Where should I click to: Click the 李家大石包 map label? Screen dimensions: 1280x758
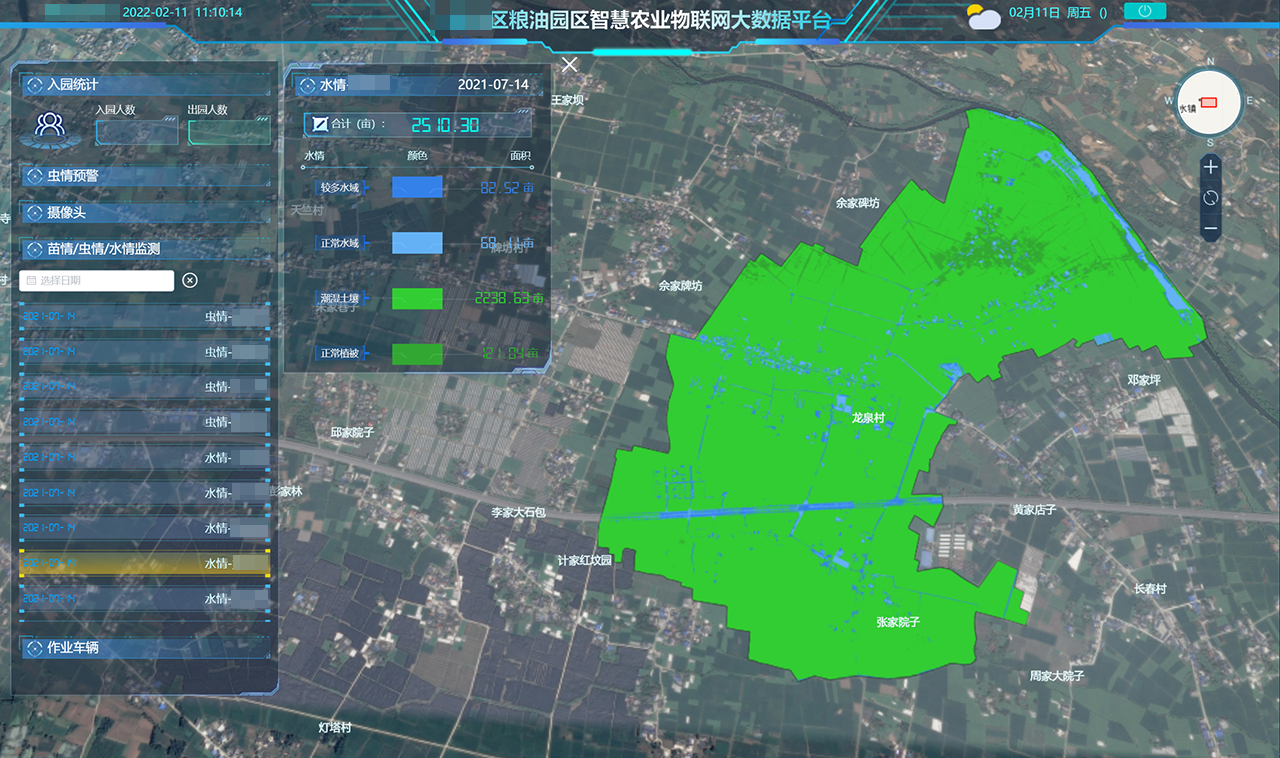coord(518,512)
